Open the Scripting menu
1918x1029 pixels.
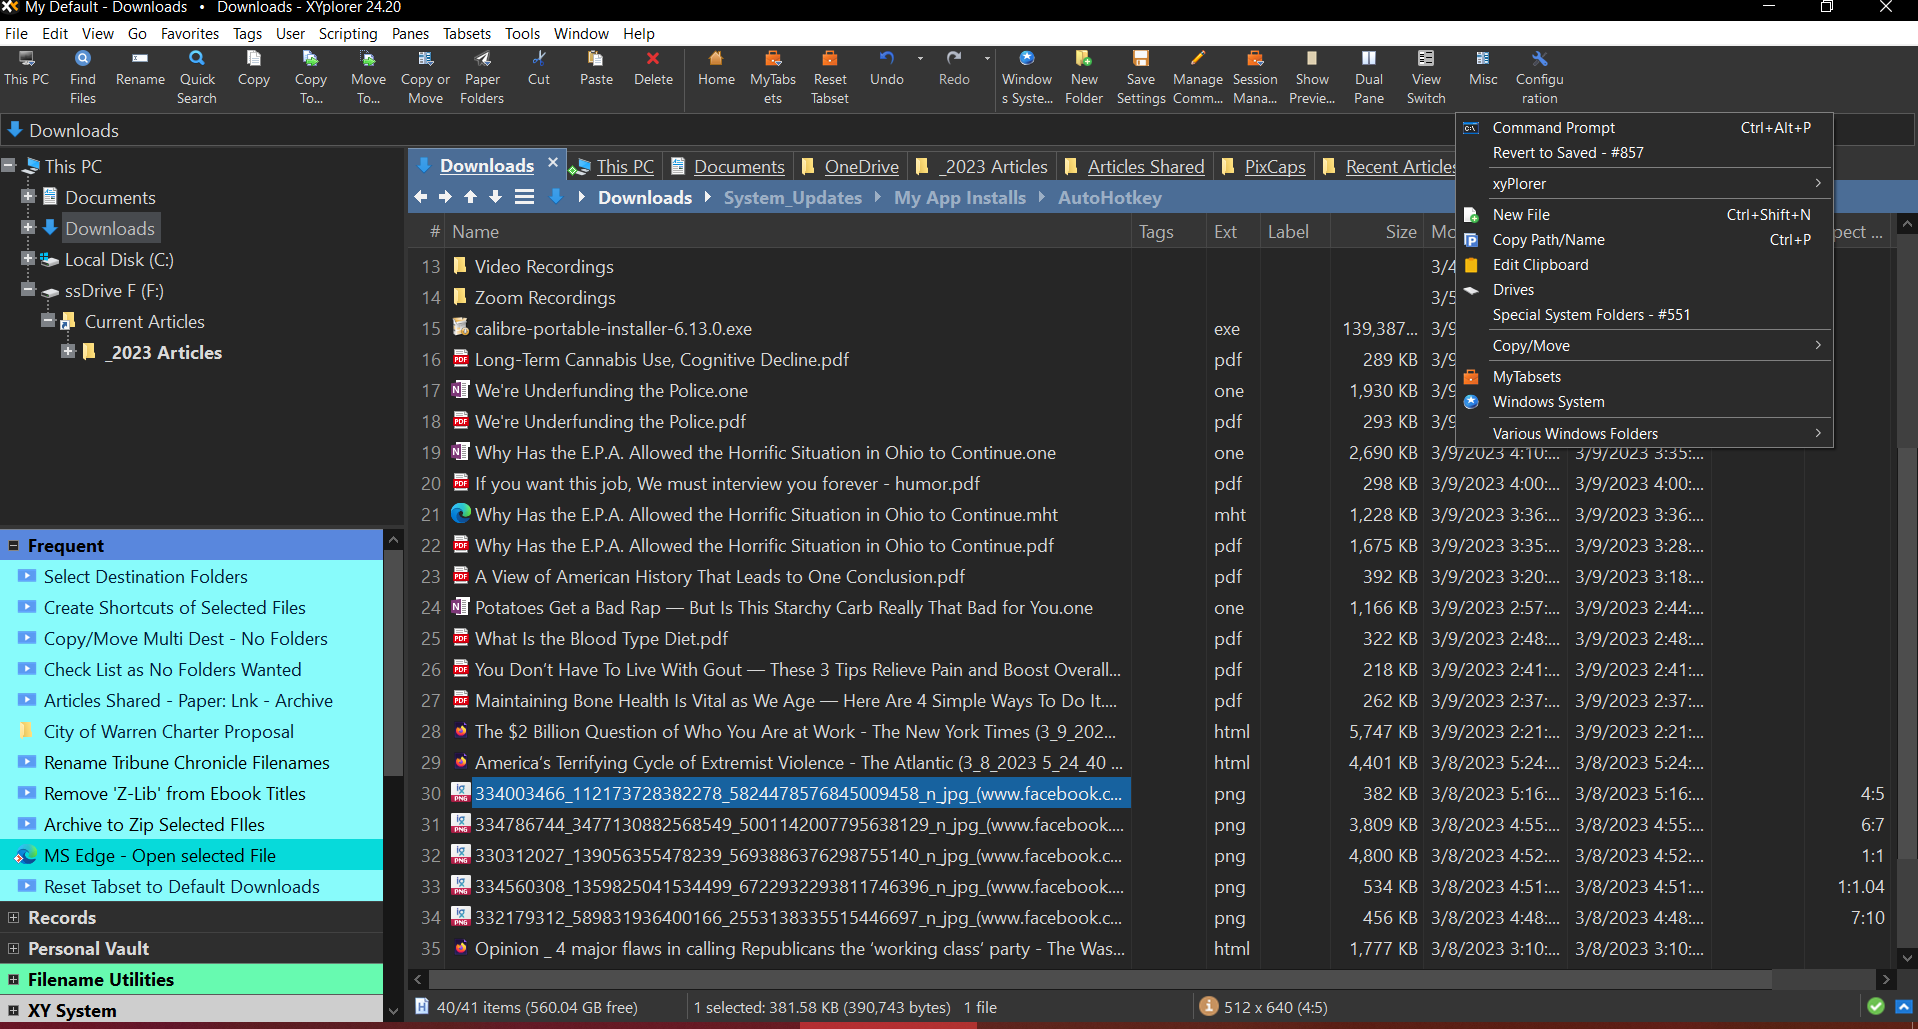[x=348, y=33]
